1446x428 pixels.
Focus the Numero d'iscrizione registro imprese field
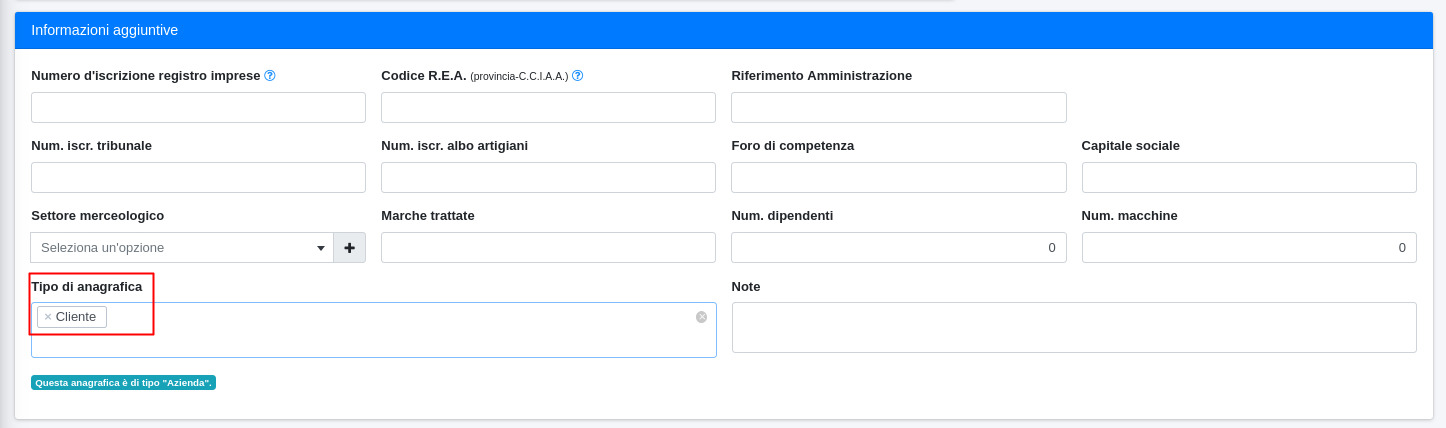pos(198,108)
